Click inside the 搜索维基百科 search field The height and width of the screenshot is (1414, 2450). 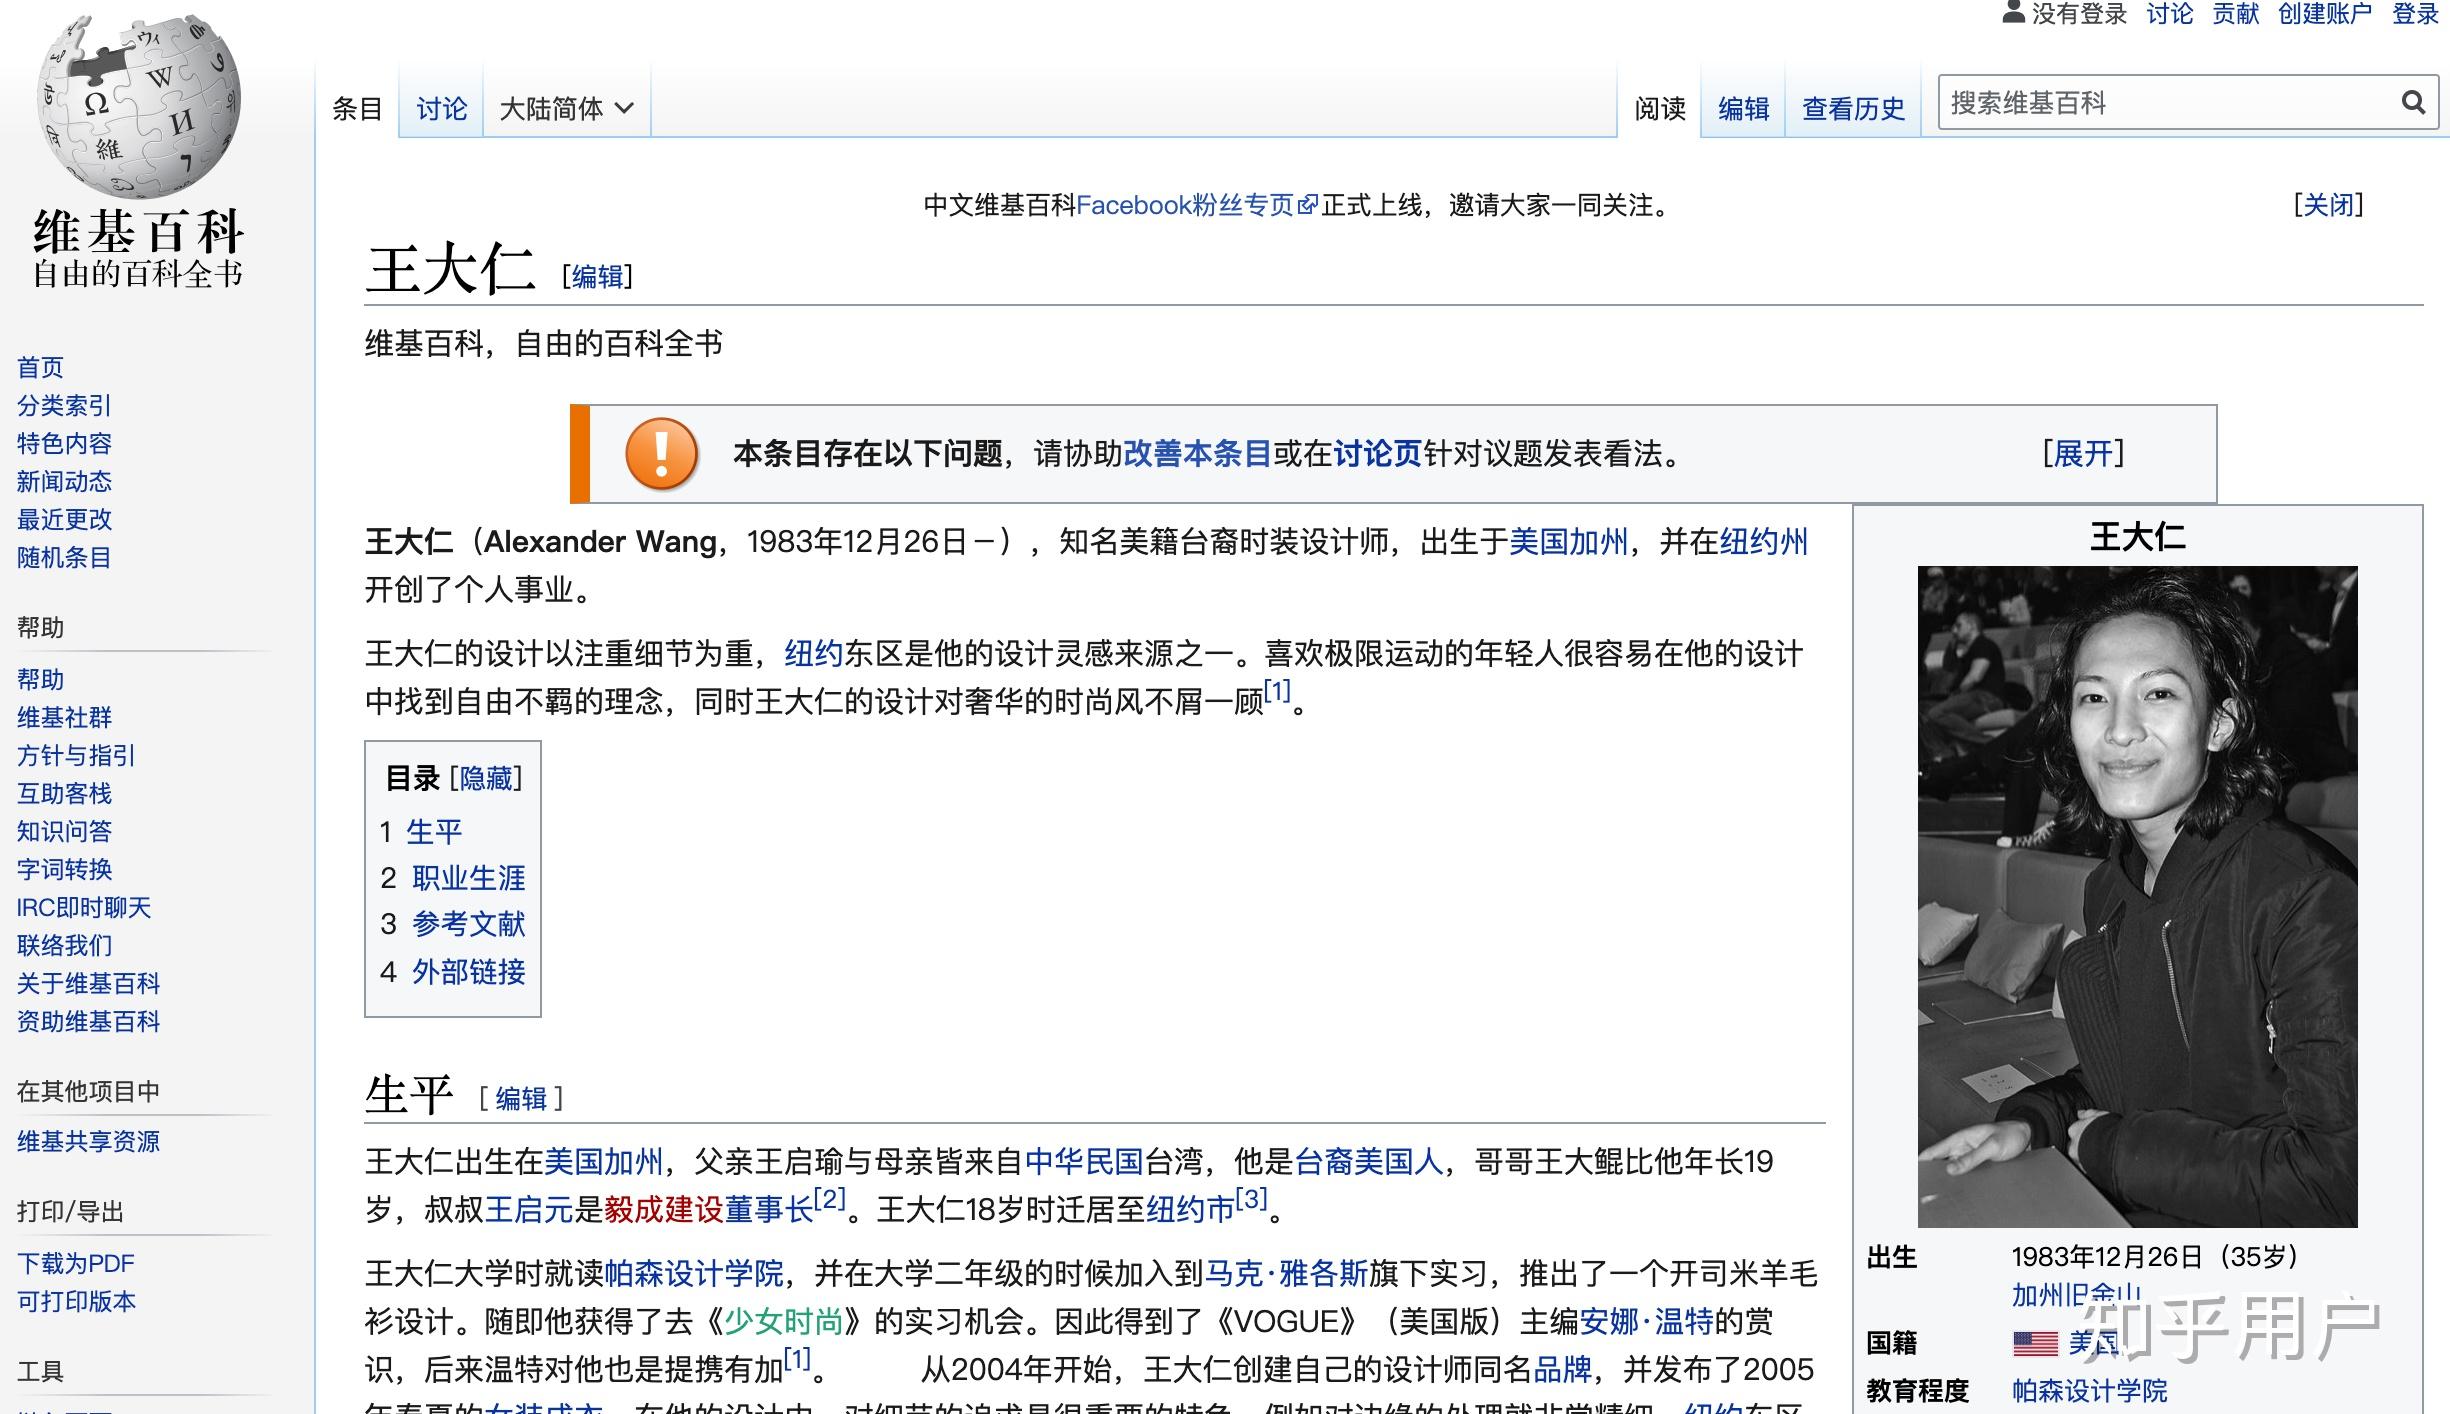(x=2150, y=101)
